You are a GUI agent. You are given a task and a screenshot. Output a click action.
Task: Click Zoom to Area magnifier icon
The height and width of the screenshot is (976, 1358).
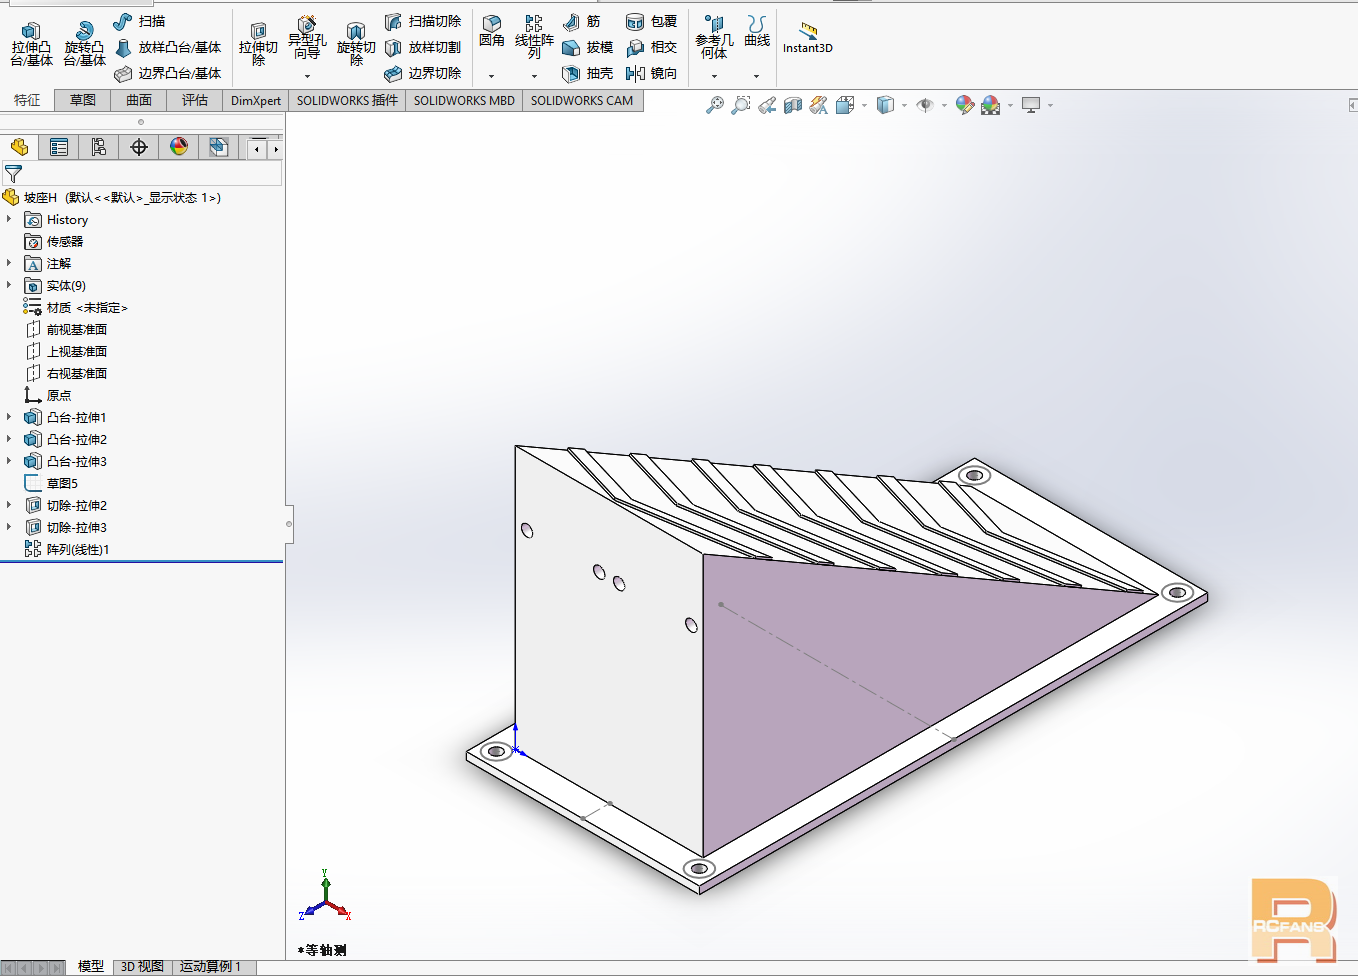741,105
